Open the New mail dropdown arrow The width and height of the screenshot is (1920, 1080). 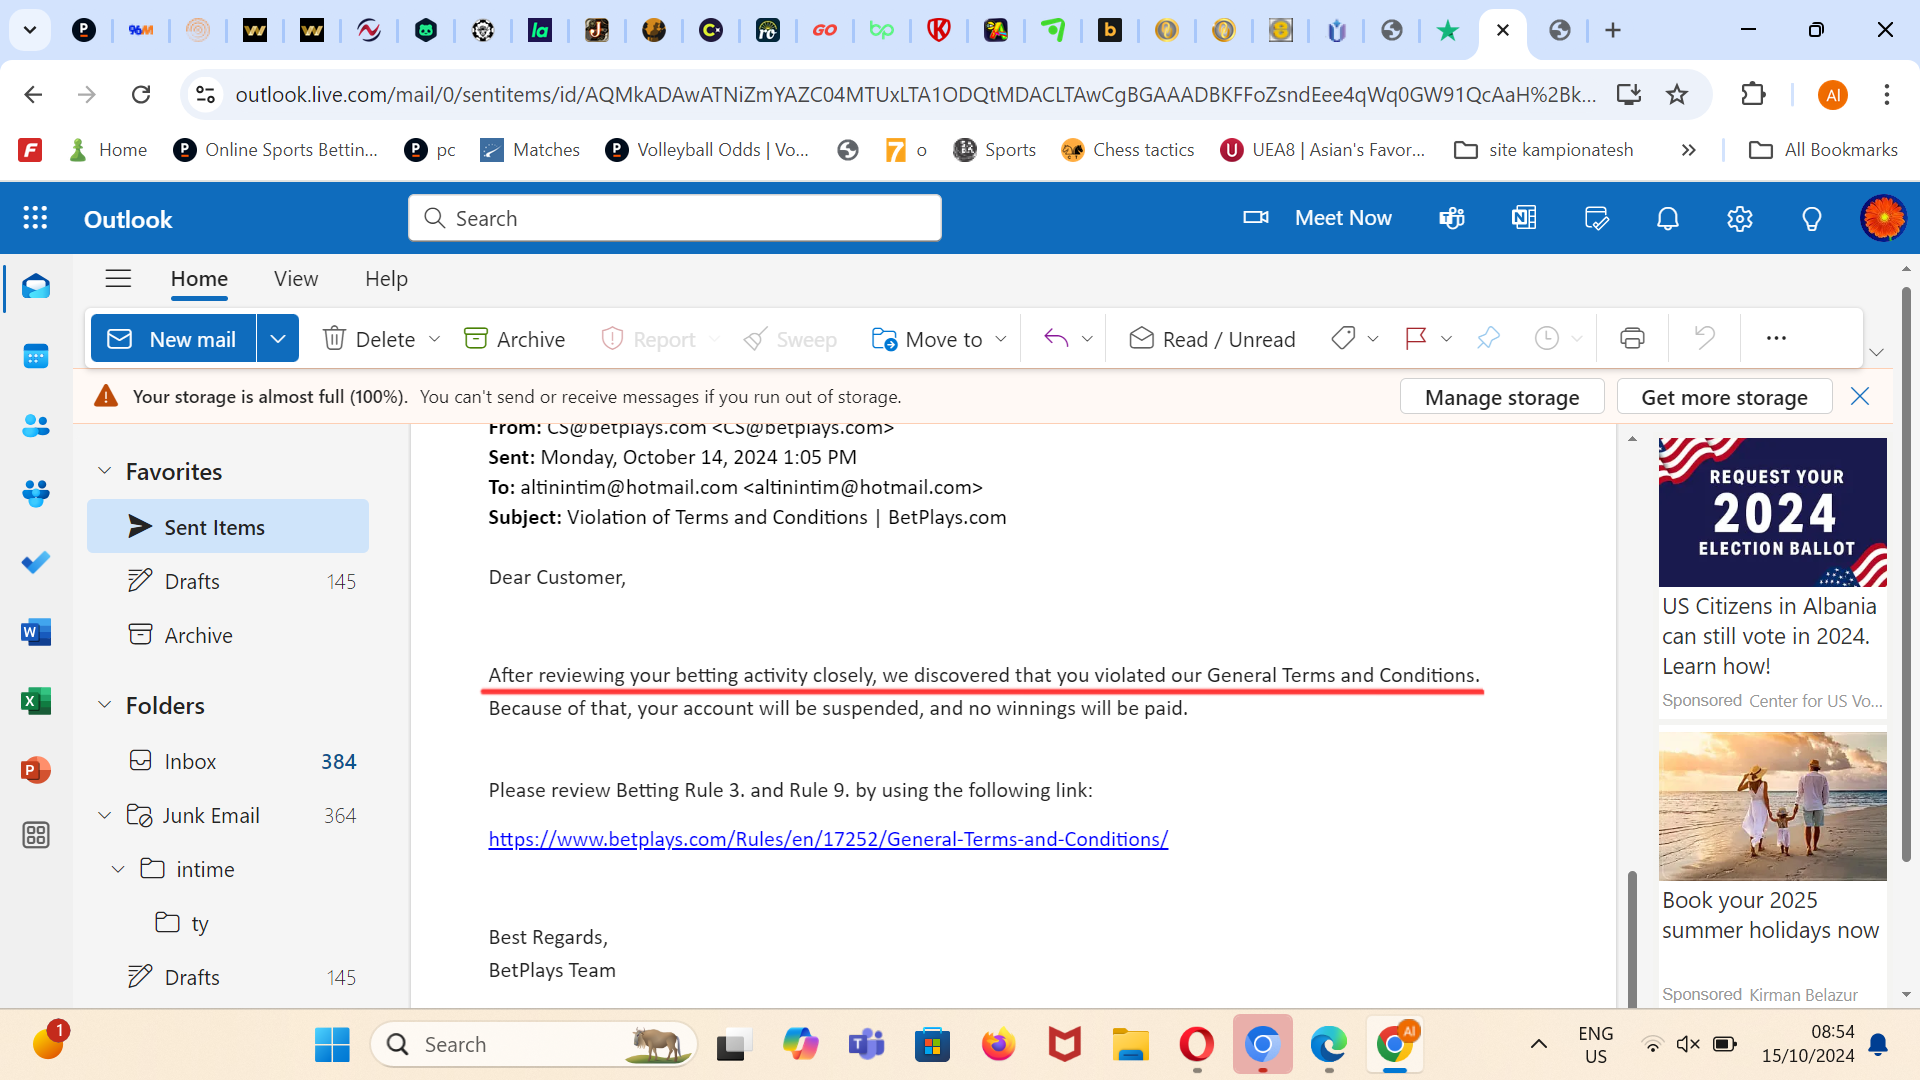point(278,339)
